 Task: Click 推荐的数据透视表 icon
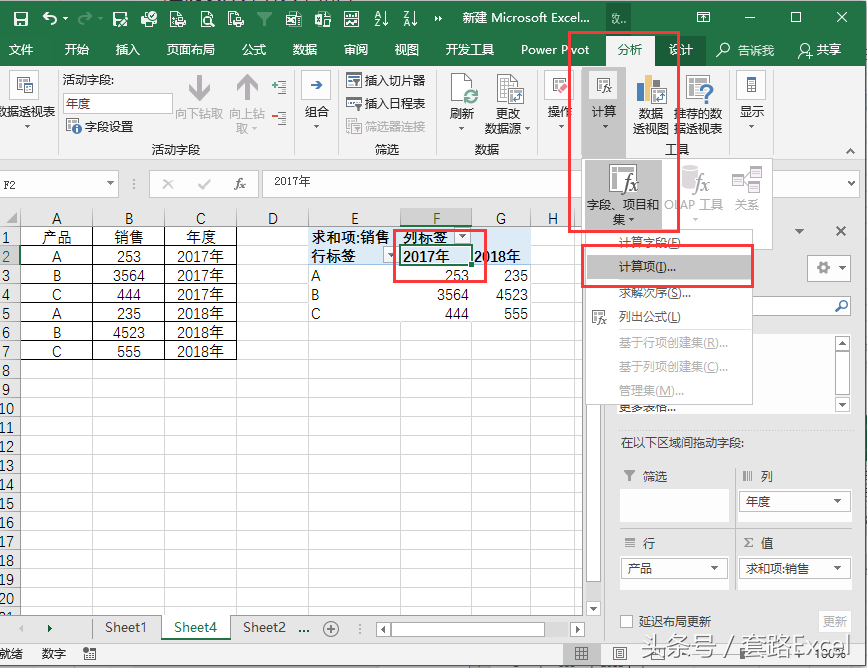pyautogui.click(x=698, y=105)
